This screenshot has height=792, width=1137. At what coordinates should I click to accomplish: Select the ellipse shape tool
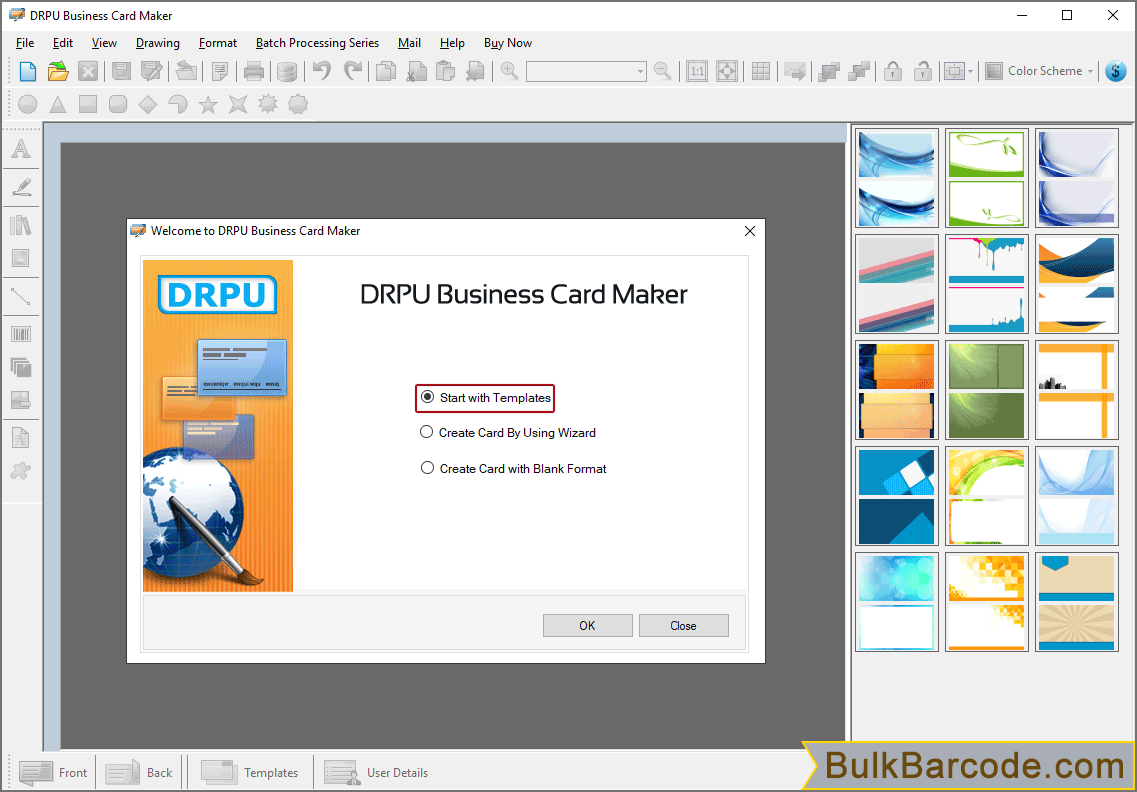click(x=28, y=104)
